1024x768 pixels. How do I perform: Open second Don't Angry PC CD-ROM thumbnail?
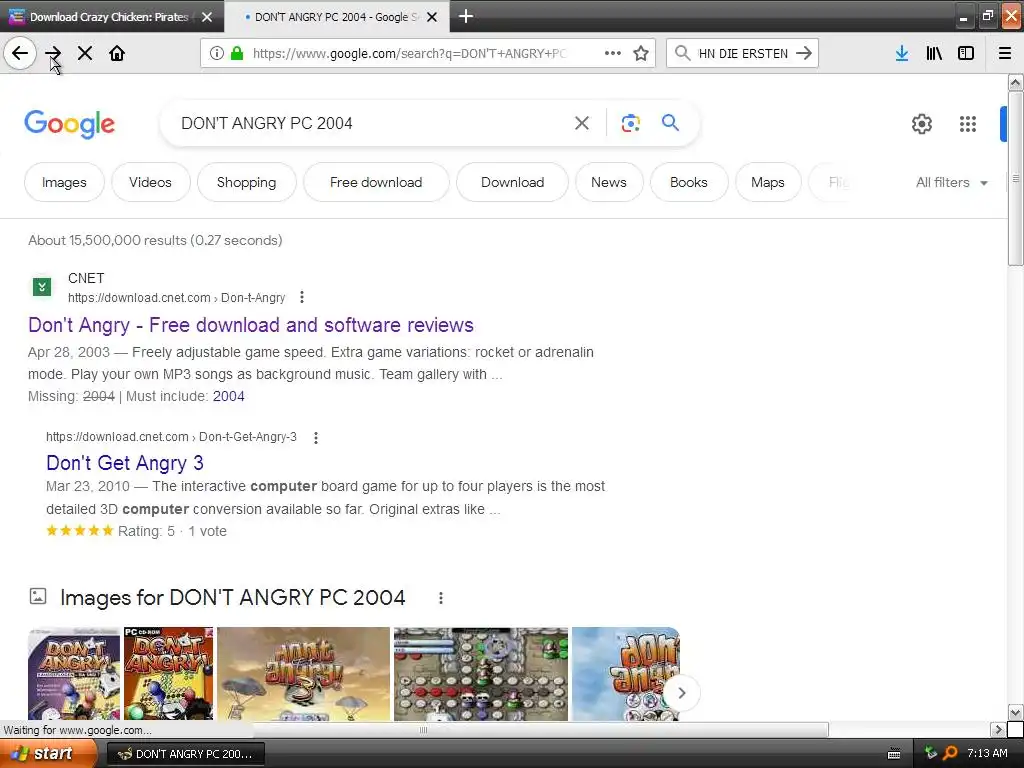pos(168,673)
